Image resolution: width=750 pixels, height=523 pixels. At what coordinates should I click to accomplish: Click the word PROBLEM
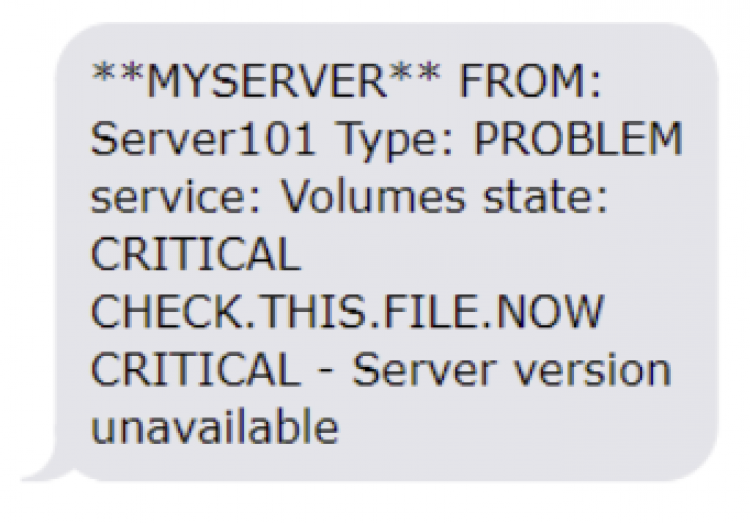tap(578, 139)
